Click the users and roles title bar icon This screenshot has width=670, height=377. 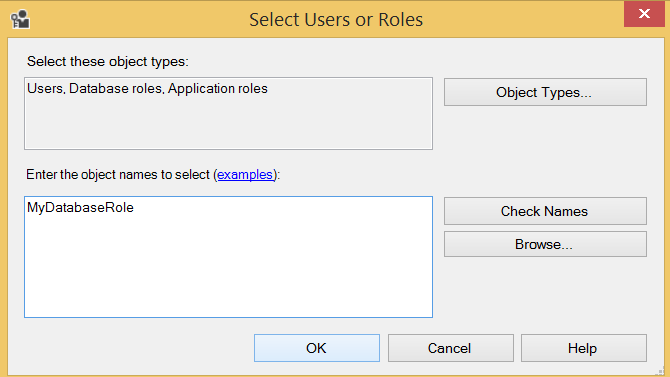point(20,19)
